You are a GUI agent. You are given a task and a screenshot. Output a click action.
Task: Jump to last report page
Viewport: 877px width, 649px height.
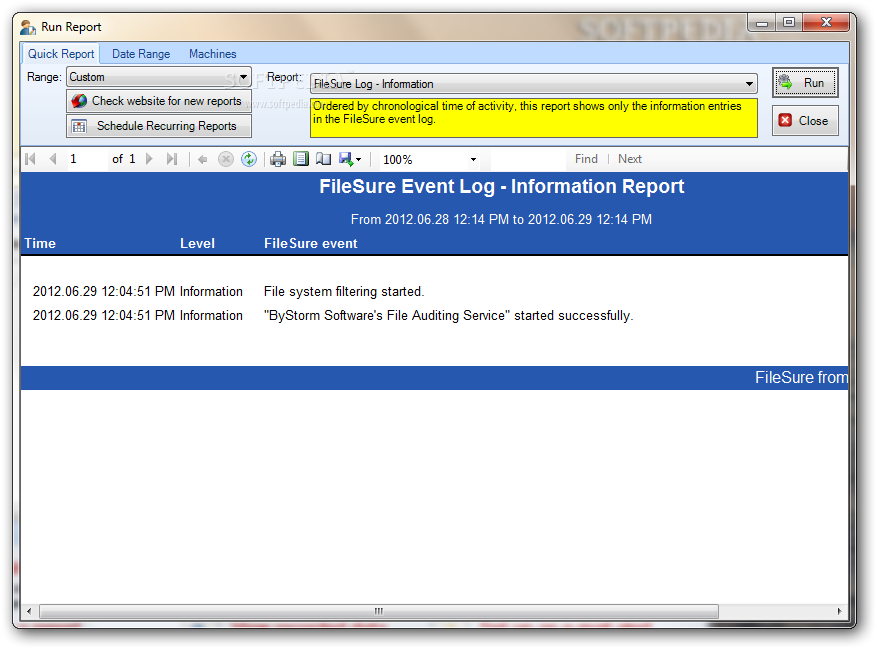pyautogui.click(x=172, y=159)
